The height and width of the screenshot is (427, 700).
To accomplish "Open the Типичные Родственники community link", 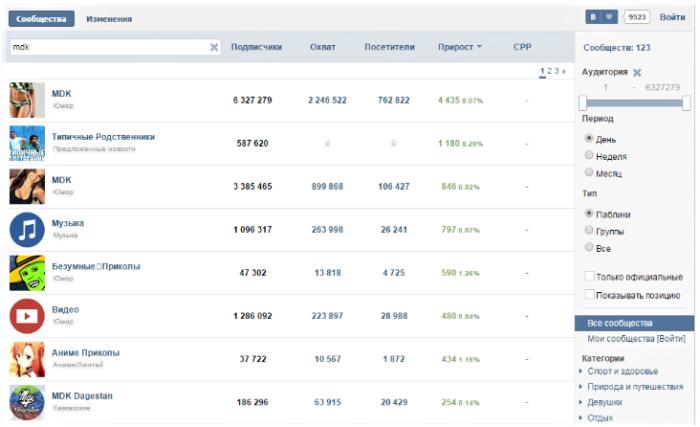I will [103, 137].
